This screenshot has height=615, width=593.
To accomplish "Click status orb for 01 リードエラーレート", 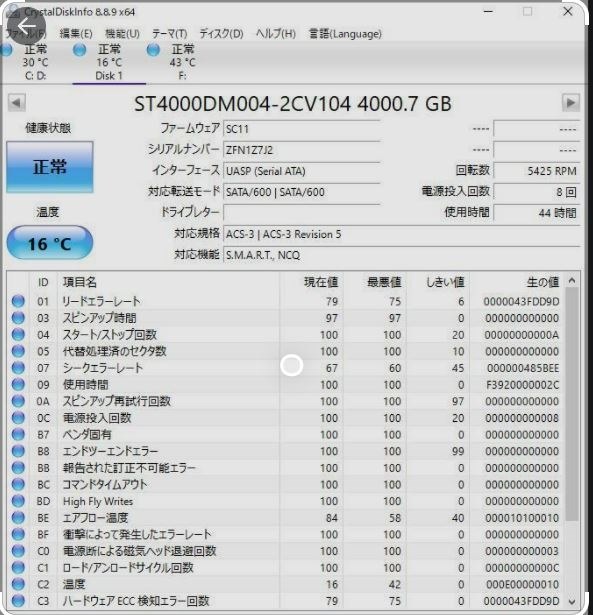I will pos(18,301).
